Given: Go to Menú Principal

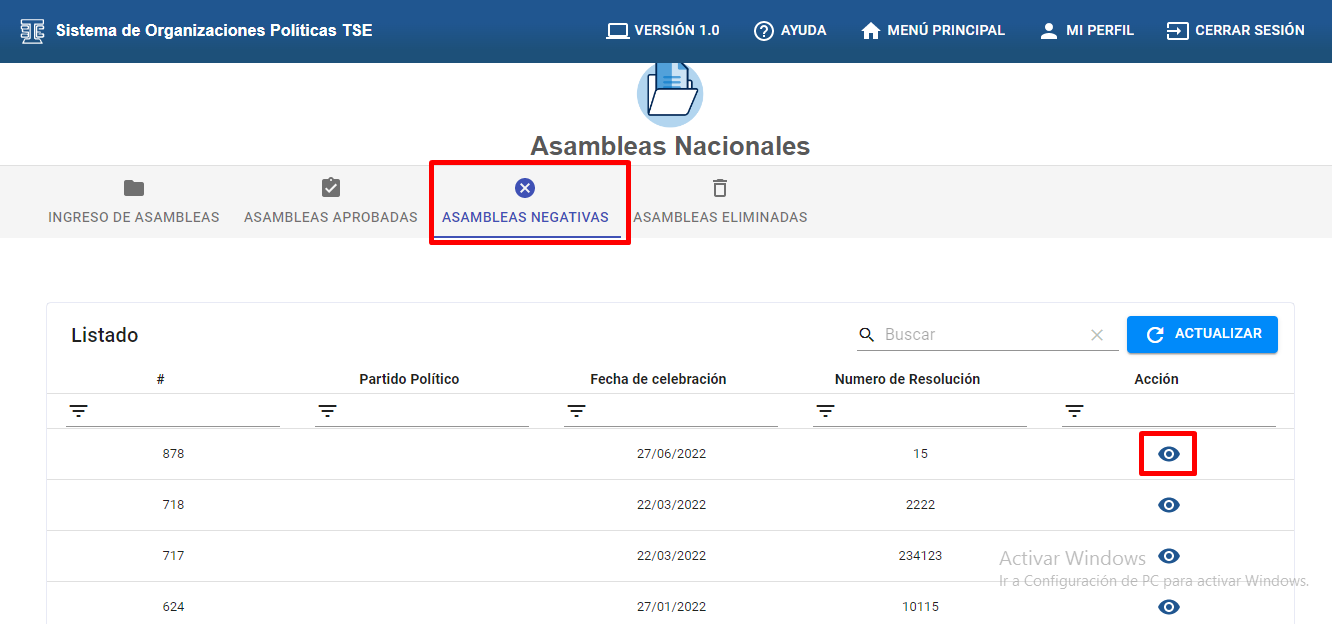Looking at the screenshot, I should 933,31.
